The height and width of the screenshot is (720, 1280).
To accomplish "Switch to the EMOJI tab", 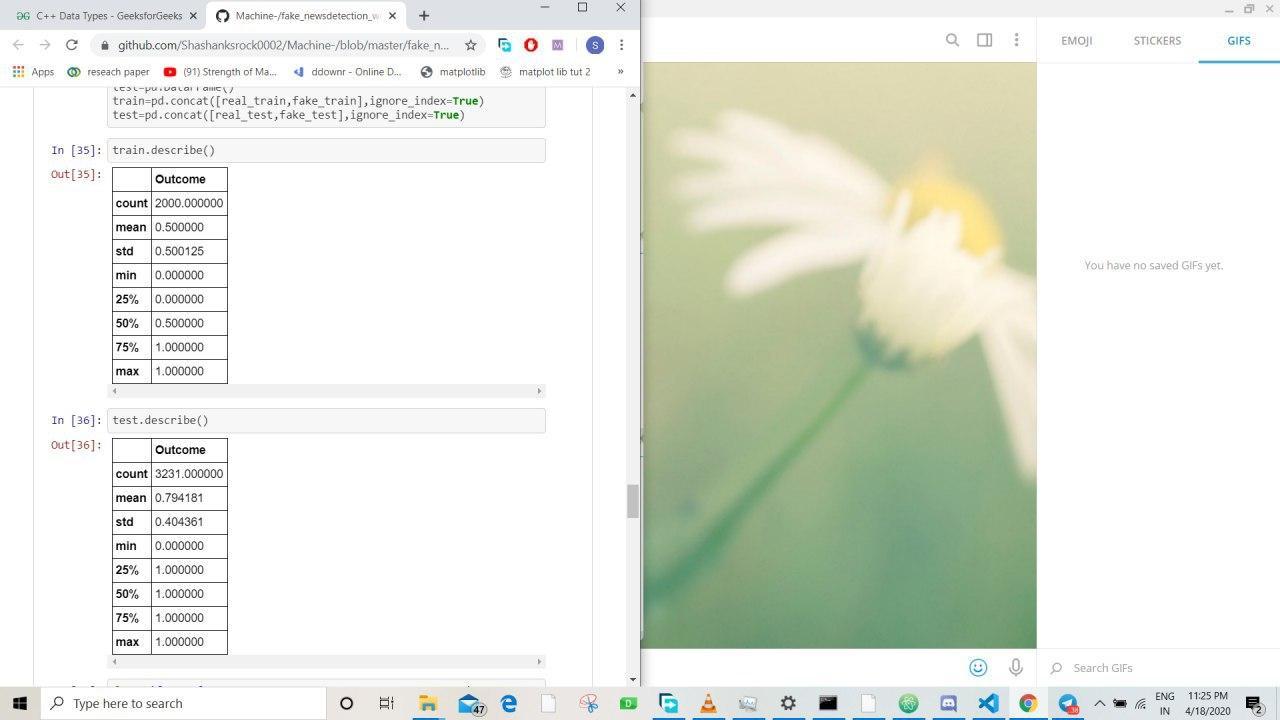I will (x=1076, y=40).
